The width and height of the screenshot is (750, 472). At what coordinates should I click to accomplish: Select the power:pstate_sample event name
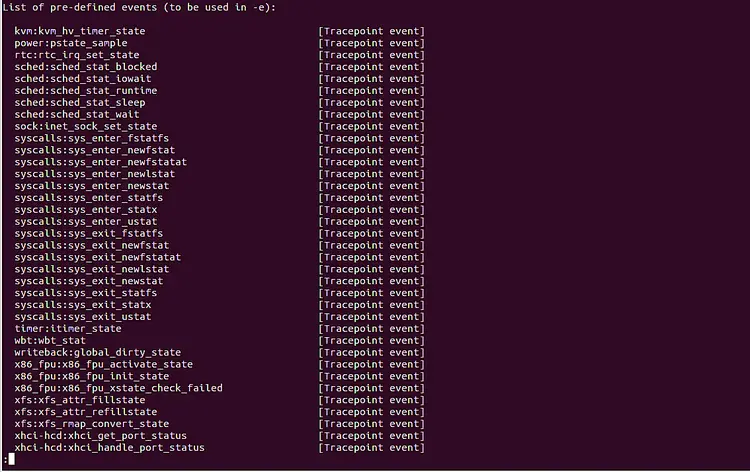pos(71,43)
